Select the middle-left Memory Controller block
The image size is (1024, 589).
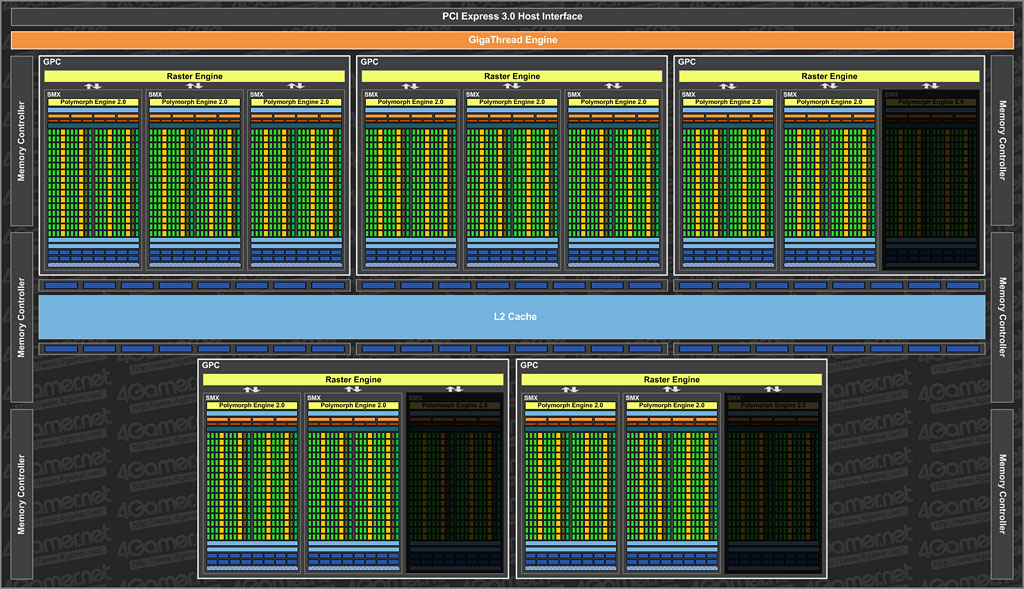pos(21,316)
